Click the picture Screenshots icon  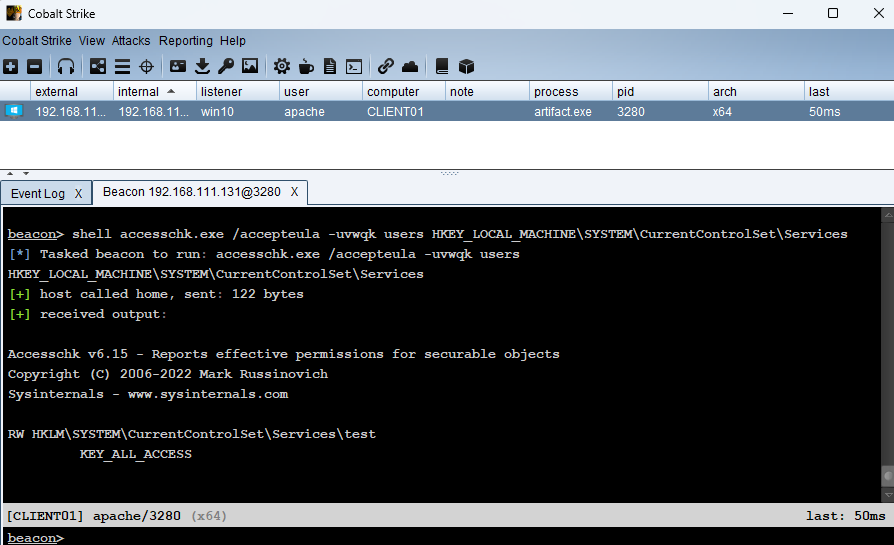pyautogui.click(x=250, y=67)
